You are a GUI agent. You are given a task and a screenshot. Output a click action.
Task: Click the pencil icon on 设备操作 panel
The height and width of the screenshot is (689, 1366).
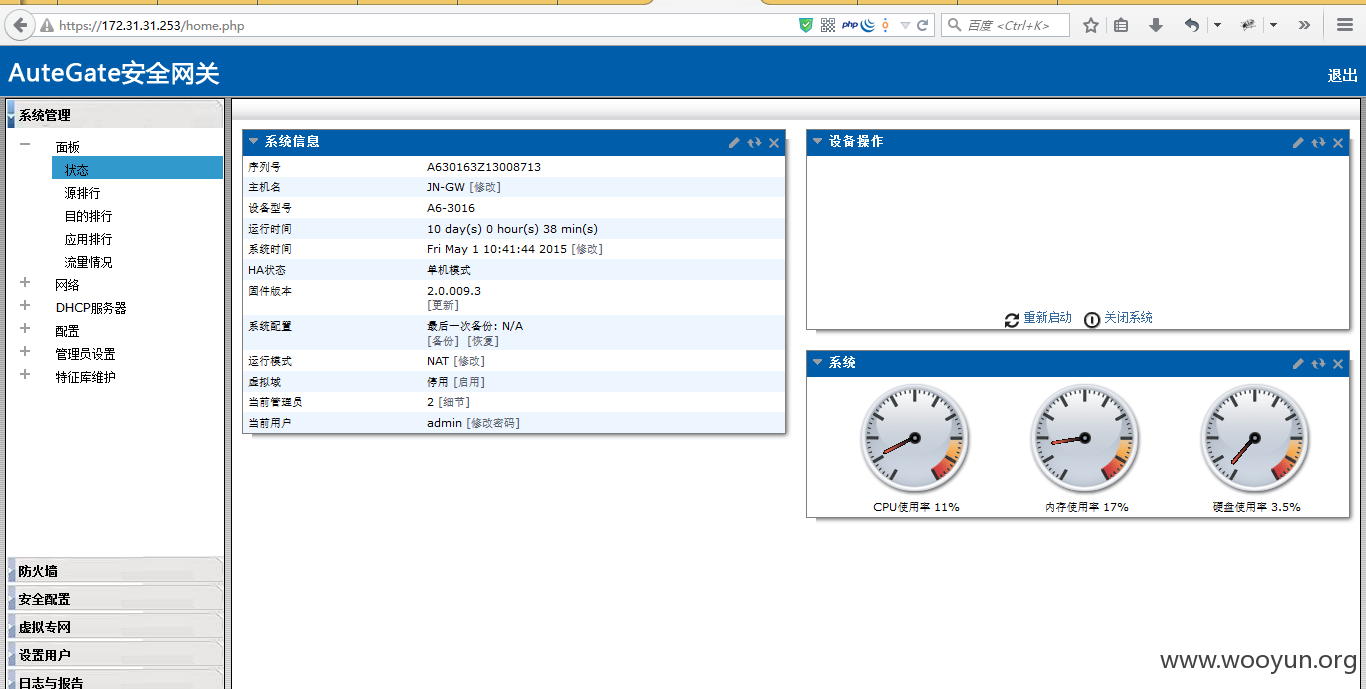1298,143
